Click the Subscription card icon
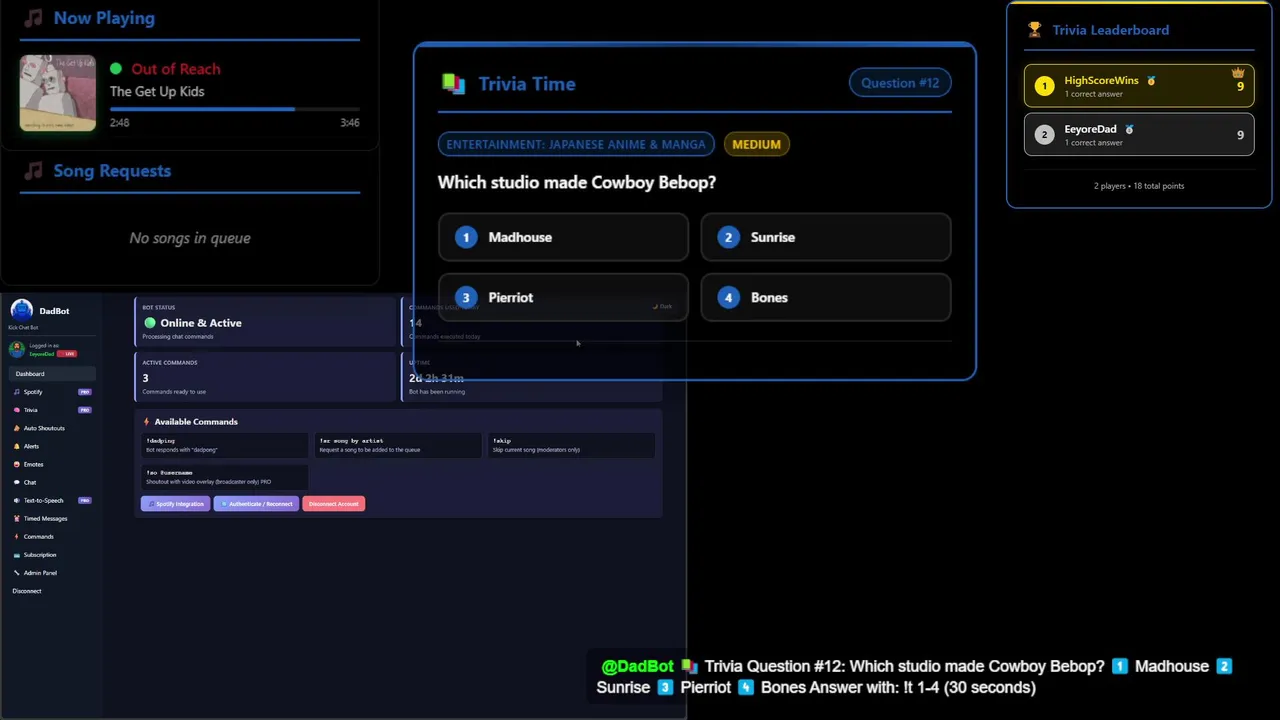 point(16,554)
